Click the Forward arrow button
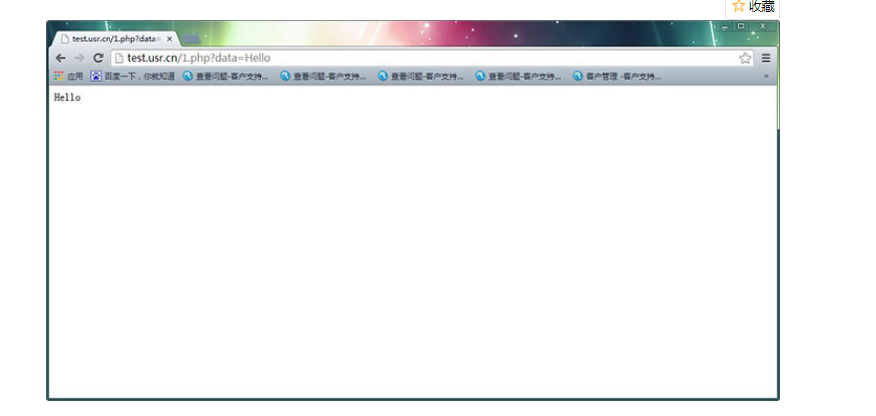The image size is (876, 416). click(79, 58)
